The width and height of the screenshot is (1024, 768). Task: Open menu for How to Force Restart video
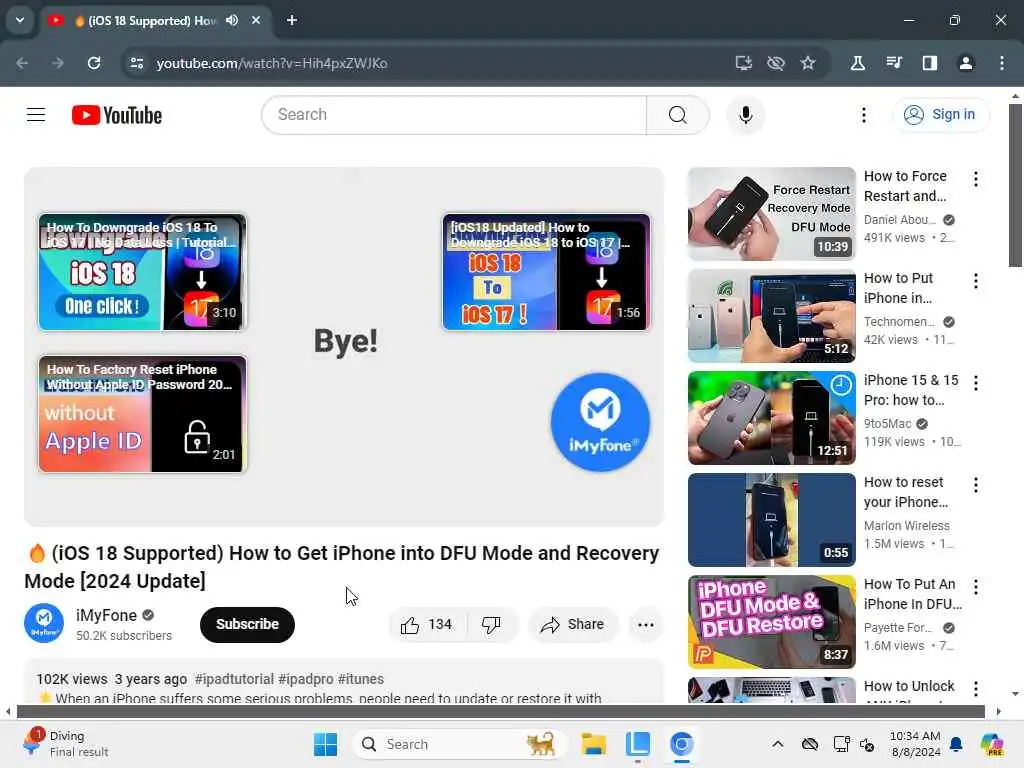point(975,179)
